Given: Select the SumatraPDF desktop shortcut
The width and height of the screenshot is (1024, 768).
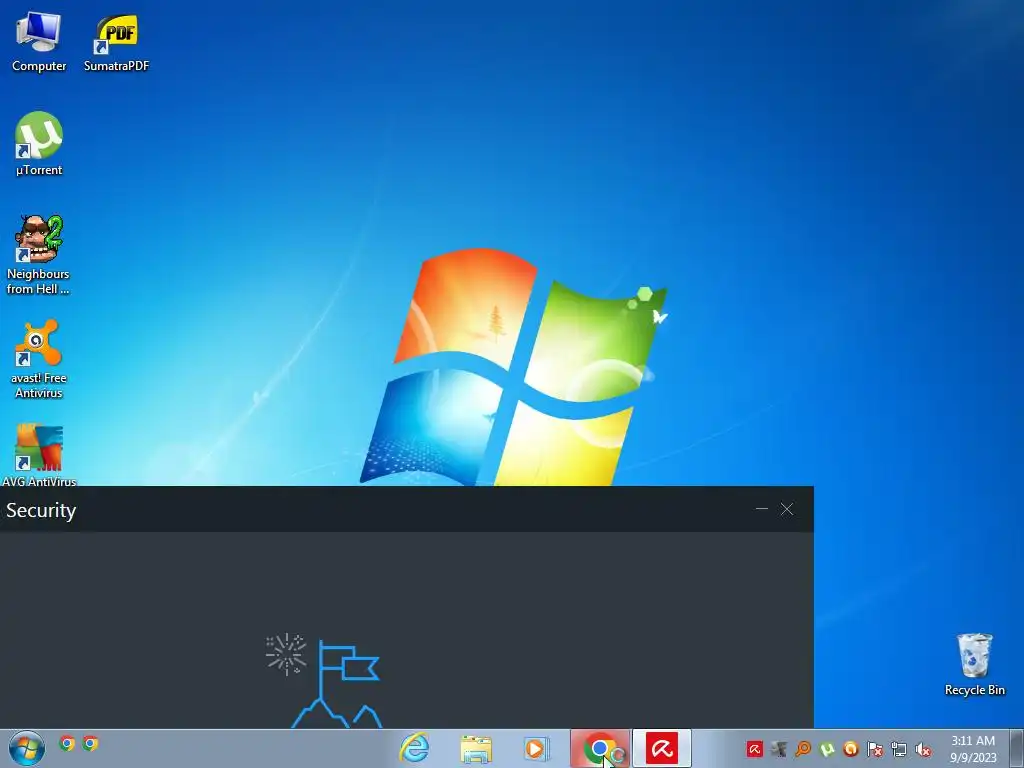Looking at the screenshot, I should click(x=116, y=42).
